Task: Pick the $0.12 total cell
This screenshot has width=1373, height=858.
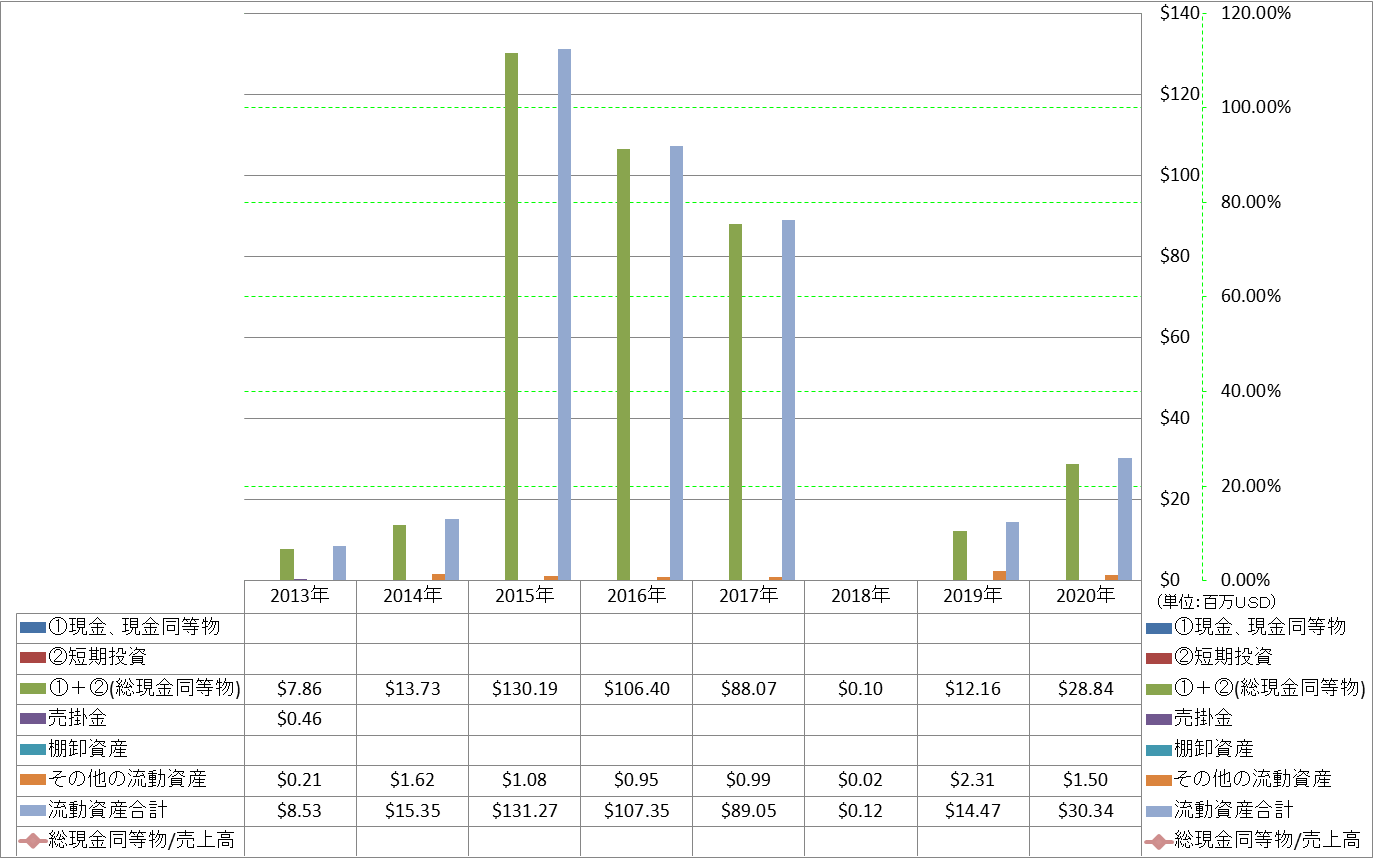Action: [861, 810]
